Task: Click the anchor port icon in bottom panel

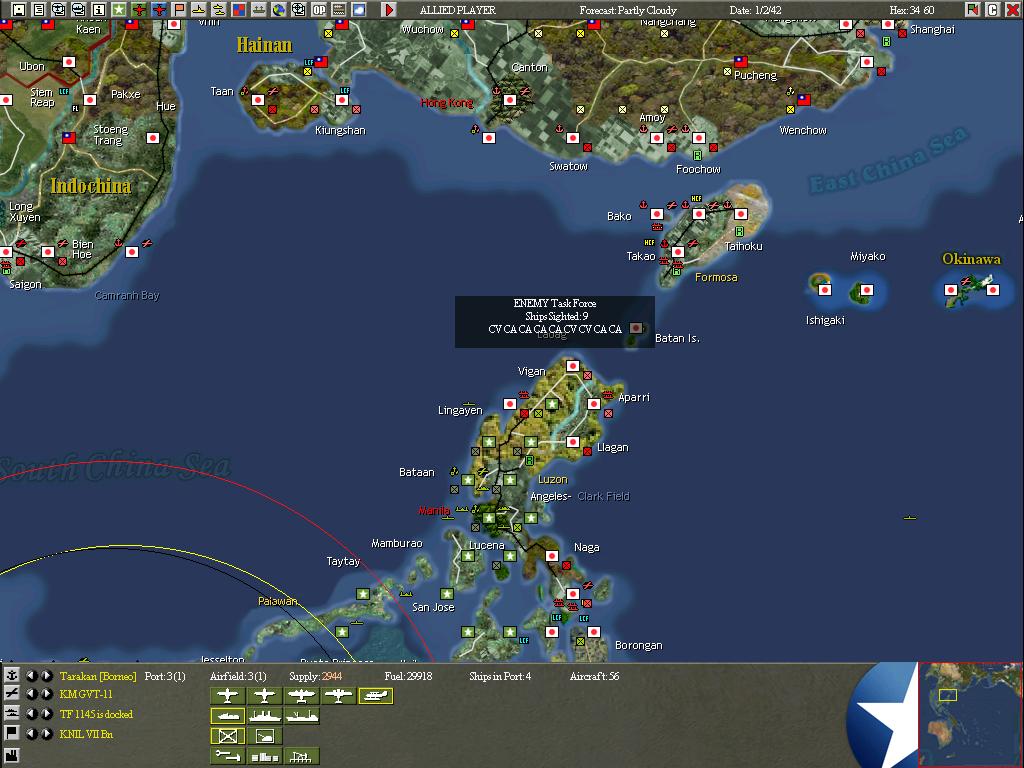Action: [x=11, y=675]
